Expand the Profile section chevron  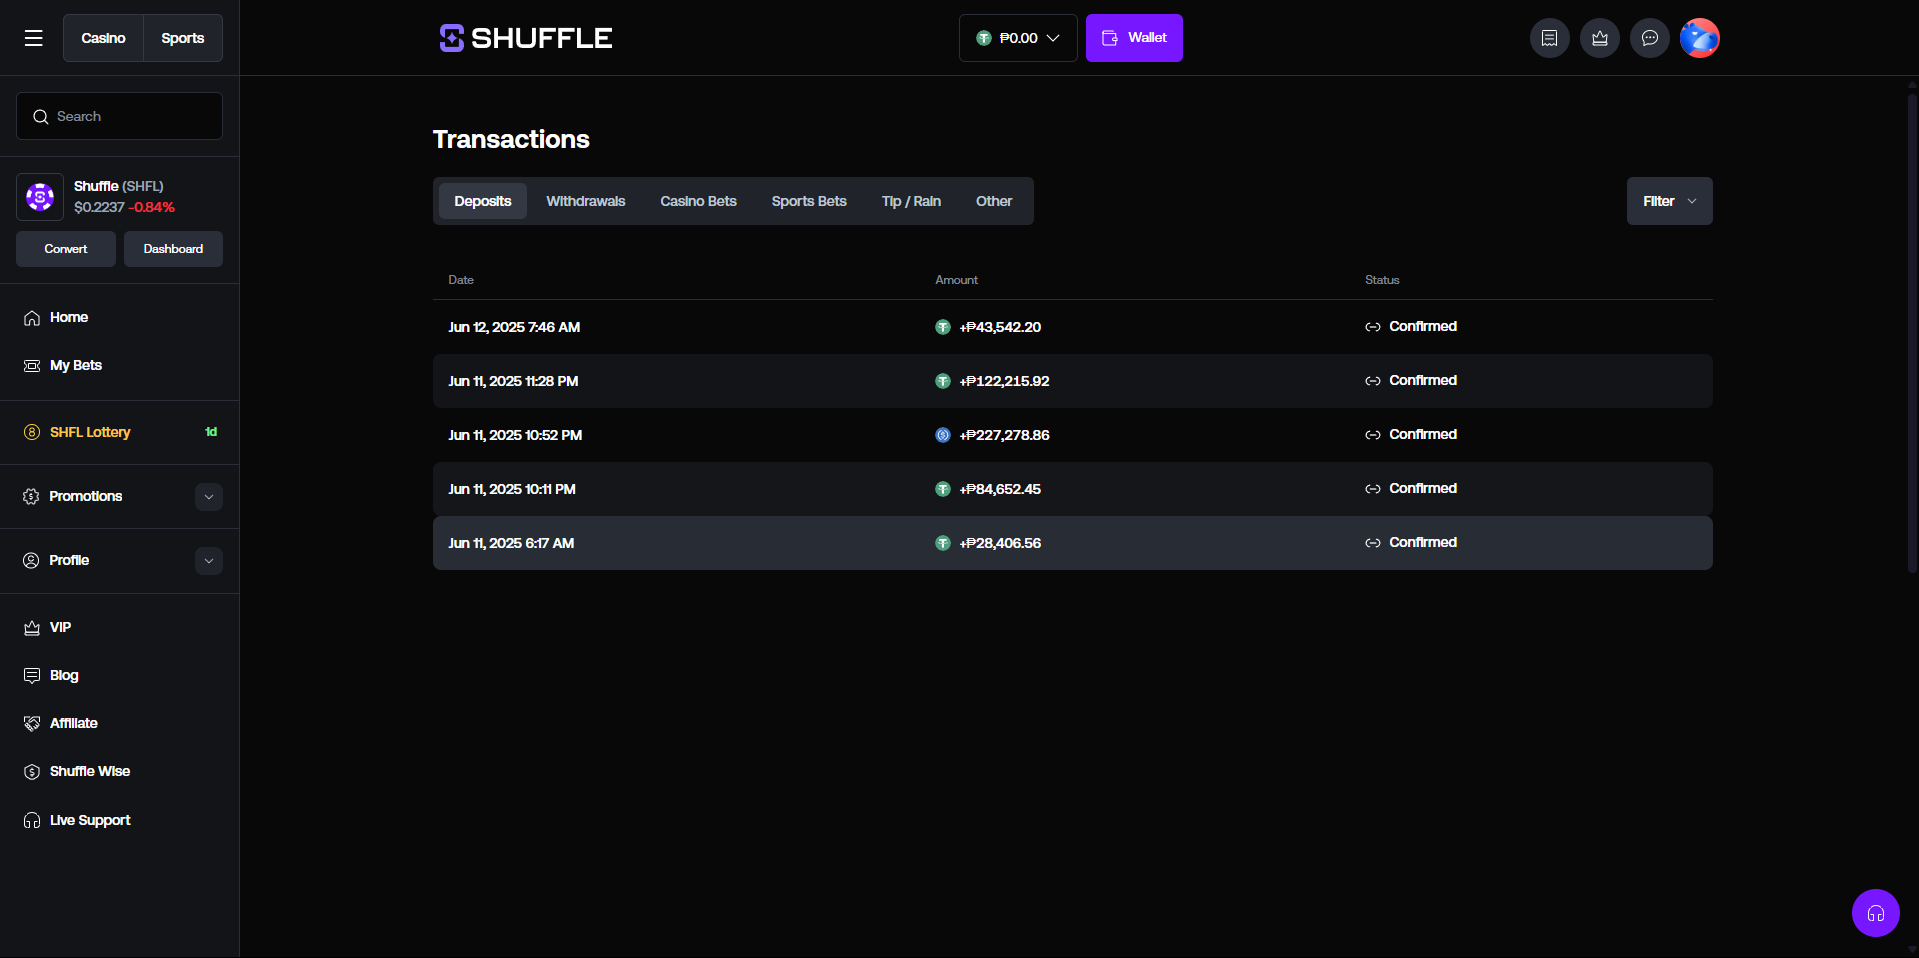[x=209, y=561]
